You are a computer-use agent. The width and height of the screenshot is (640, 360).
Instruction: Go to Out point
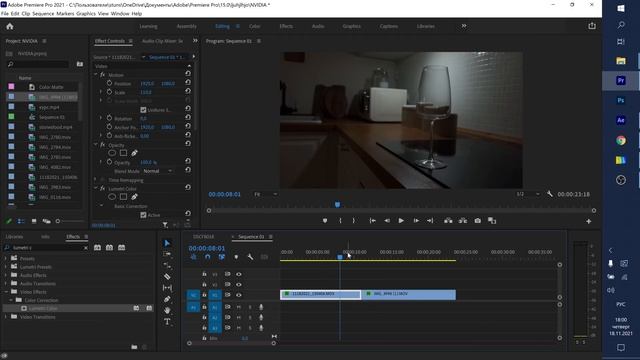430,221
